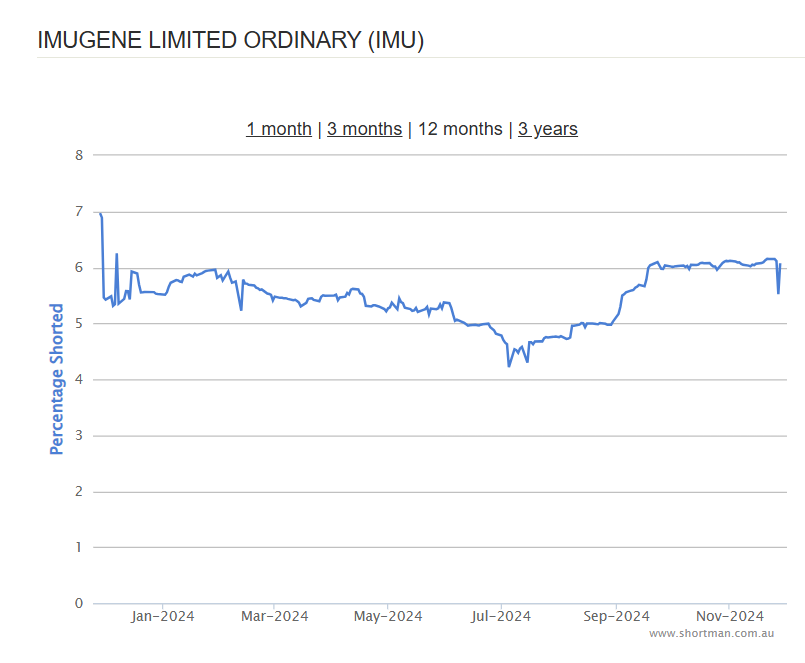
Task: Click the y-axis value 1
Action: [79, 547]
